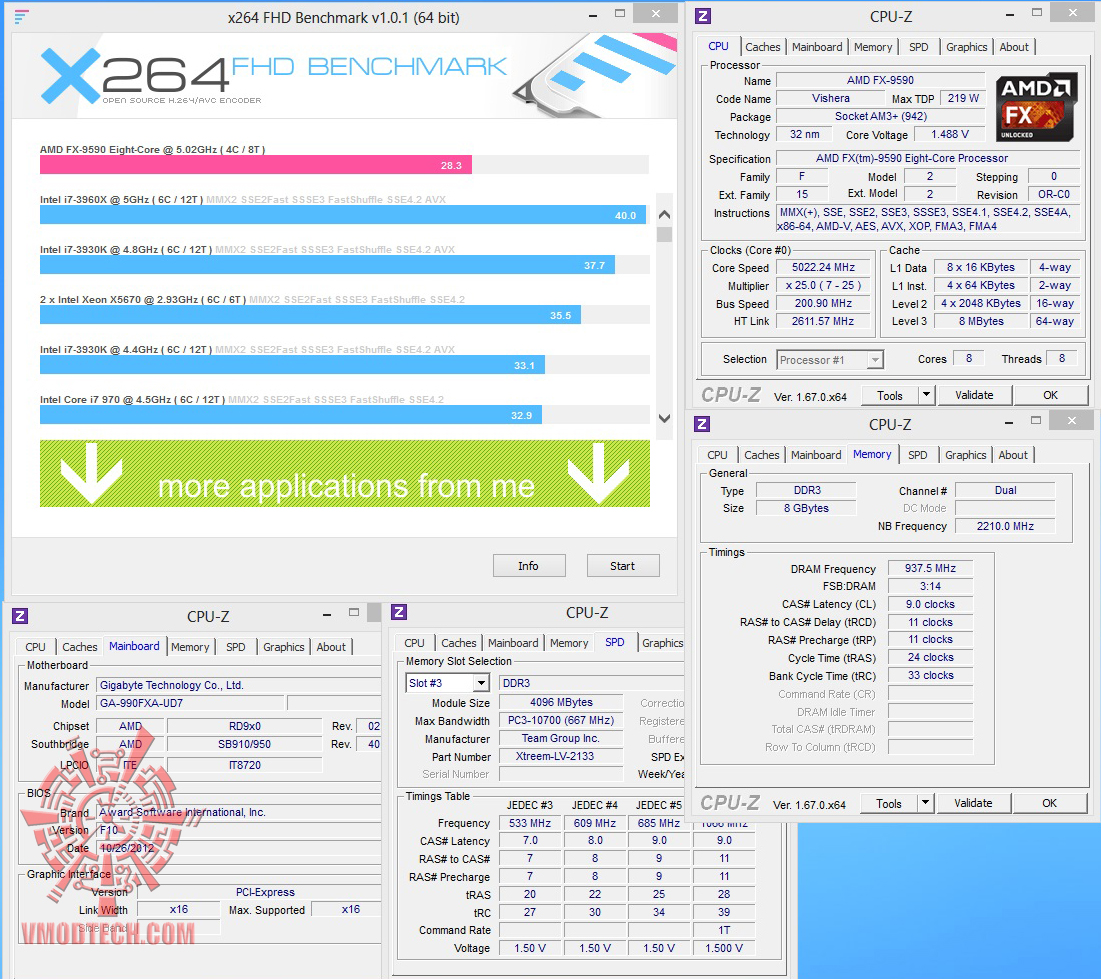The image size is (1101, 979).
Task: Click the CPU-Z purple Z icon in the top window
Action: tap(702, 16)
